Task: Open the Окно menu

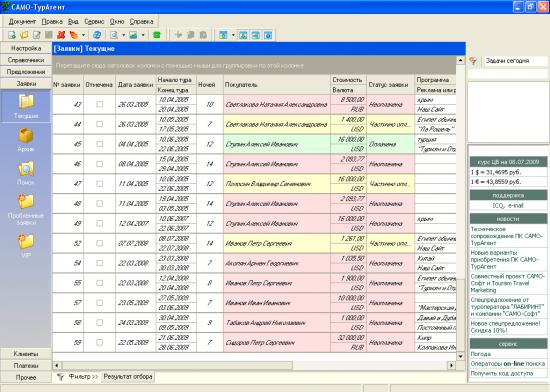Action: 117,22
